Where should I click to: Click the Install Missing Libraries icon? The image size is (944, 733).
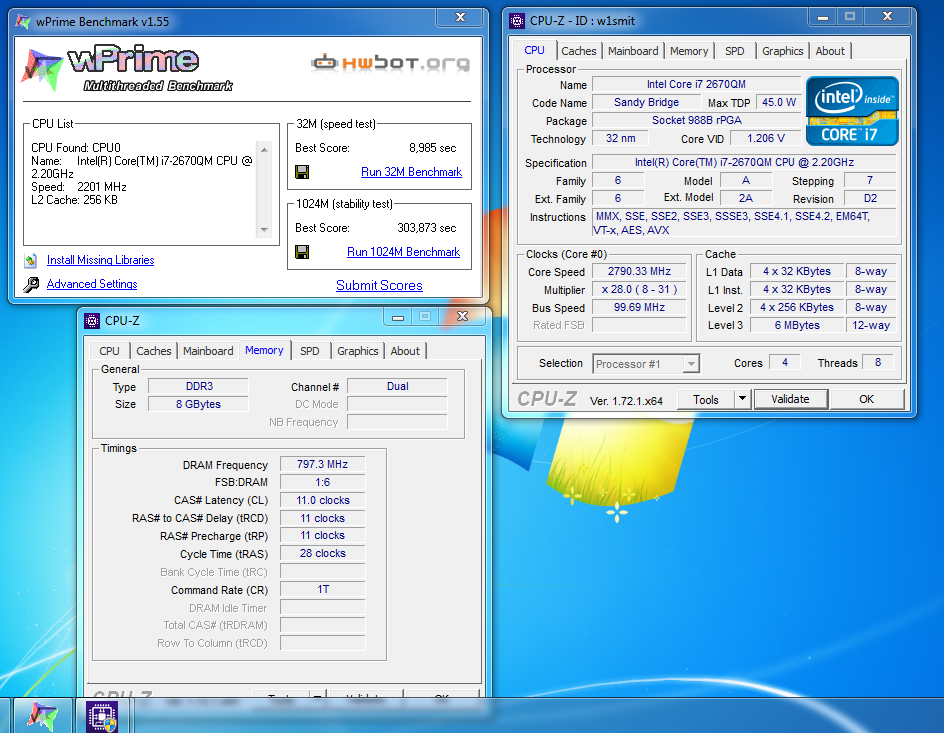31,261
